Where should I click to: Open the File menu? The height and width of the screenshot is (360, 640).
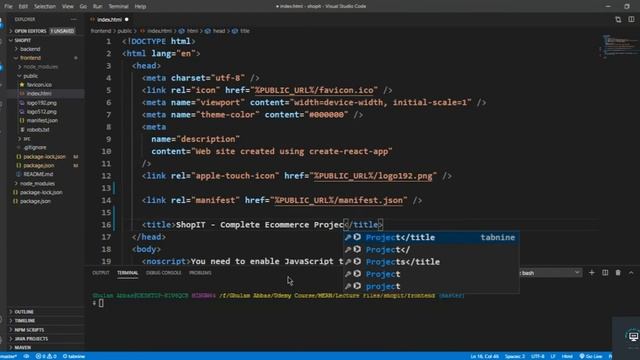[8, 7]
